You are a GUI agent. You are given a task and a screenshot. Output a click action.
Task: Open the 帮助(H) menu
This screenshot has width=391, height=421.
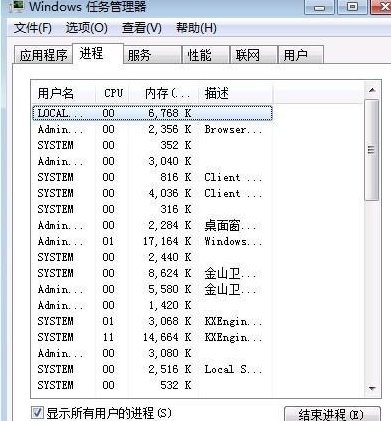click(x=196, y=28)
